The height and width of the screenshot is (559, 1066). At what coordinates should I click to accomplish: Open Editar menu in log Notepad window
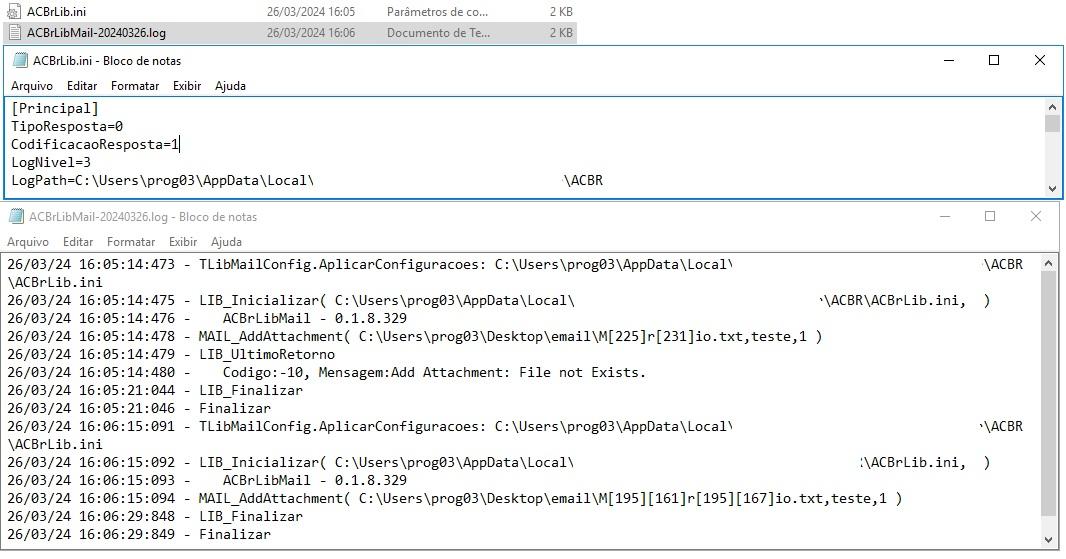coord(78,241)
